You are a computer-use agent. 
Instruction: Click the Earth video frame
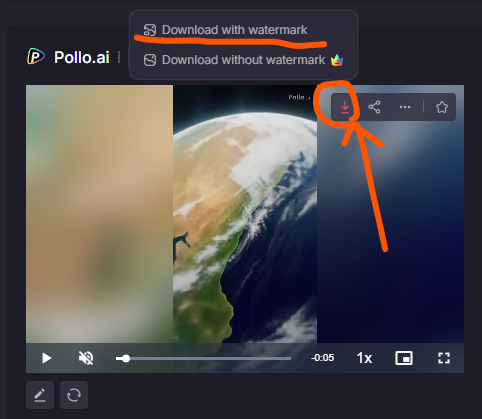[x=245, y=214]
